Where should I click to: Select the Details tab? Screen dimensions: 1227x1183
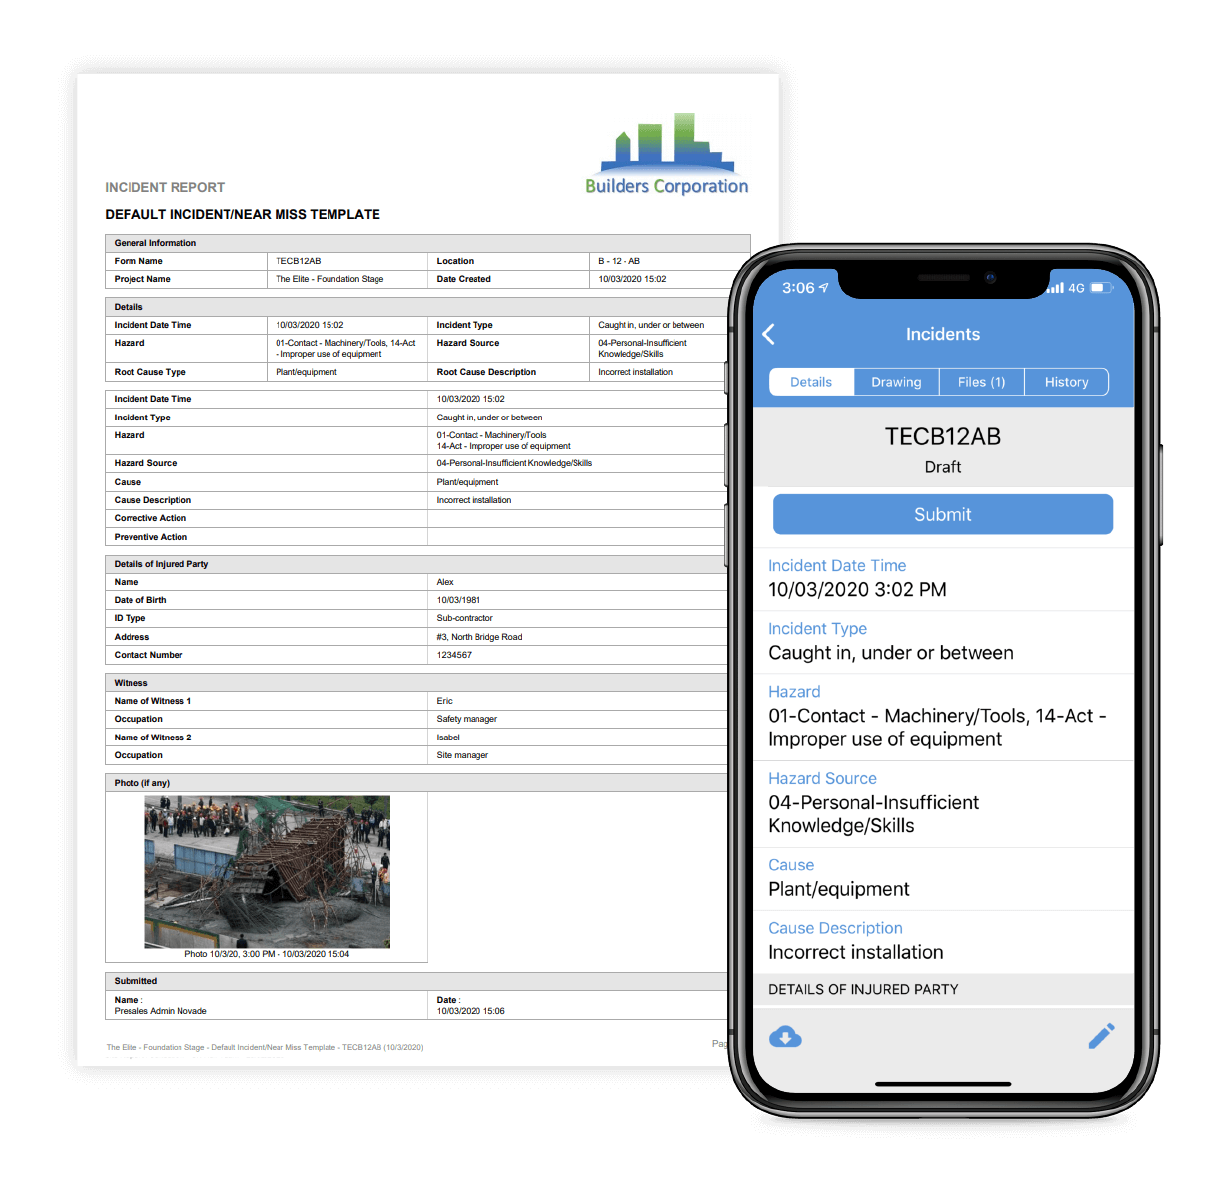(x=811, y=381)
